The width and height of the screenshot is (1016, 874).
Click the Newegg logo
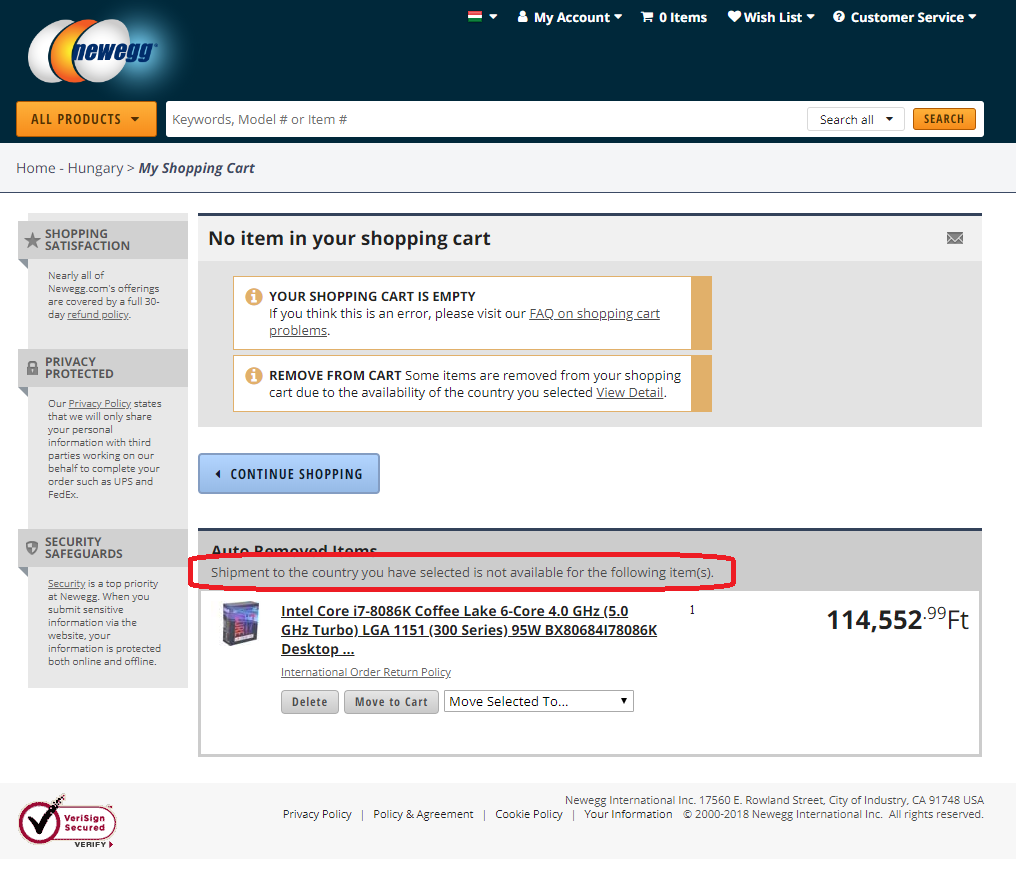tap(93, 51)
